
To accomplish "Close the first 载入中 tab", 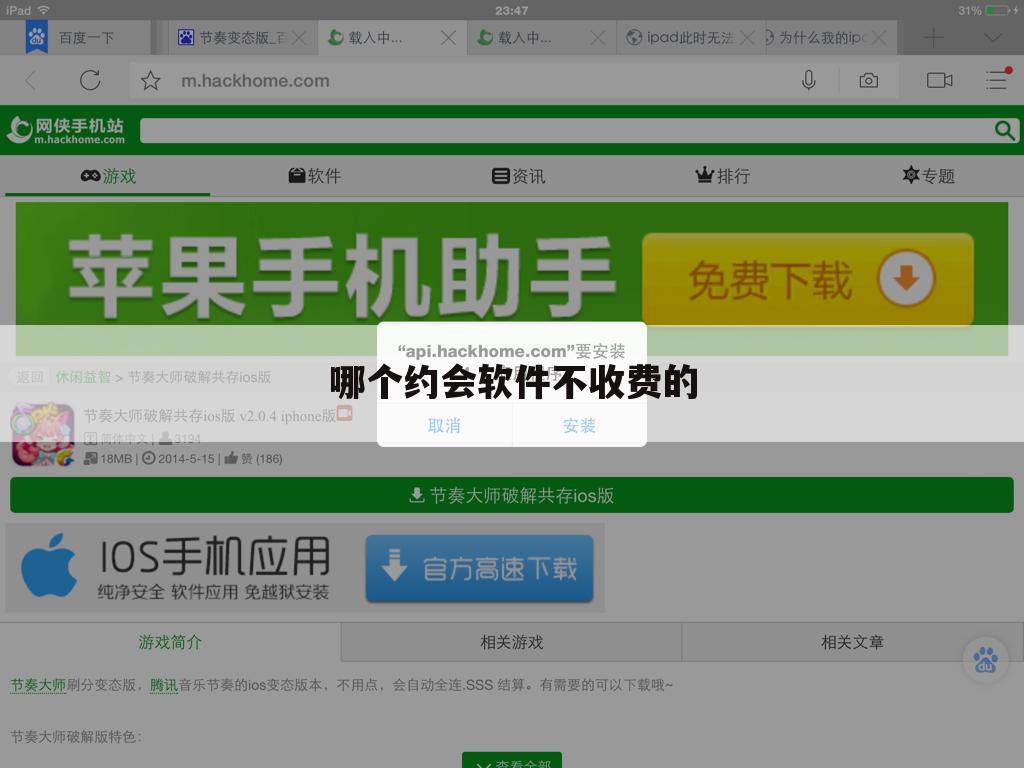I will point(448,38).
